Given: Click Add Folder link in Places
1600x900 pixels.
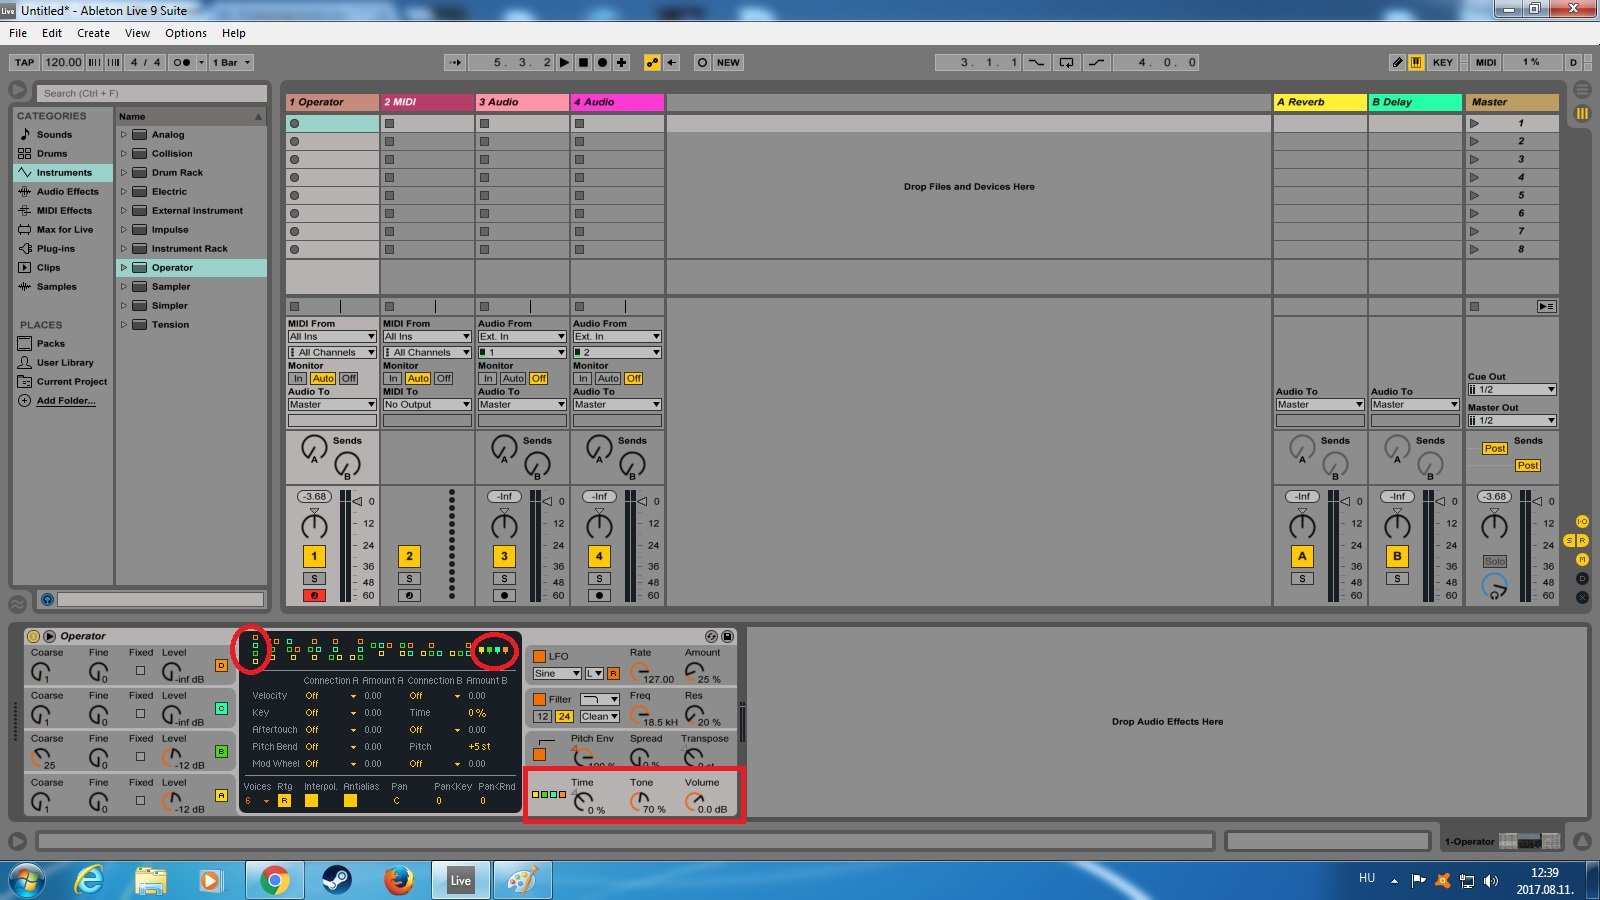Looking at the screenshot, I should [66, 401].
